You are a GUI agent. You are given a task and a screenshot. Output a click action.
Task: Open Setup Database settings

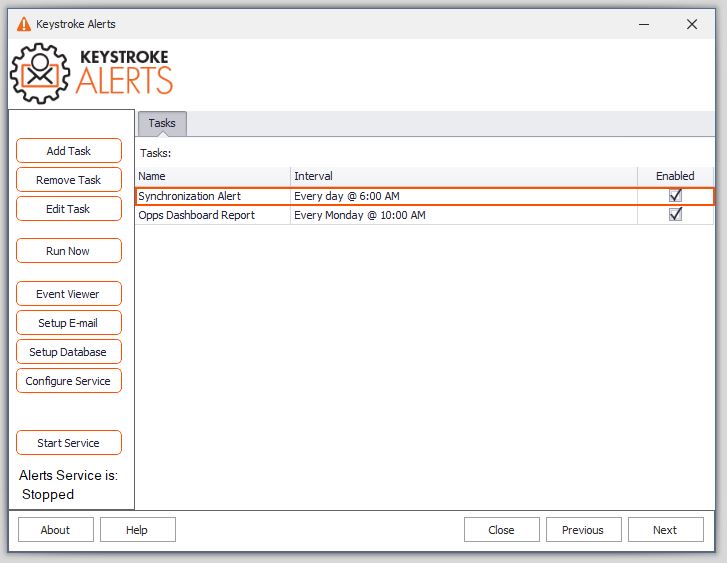coord(69,352)
